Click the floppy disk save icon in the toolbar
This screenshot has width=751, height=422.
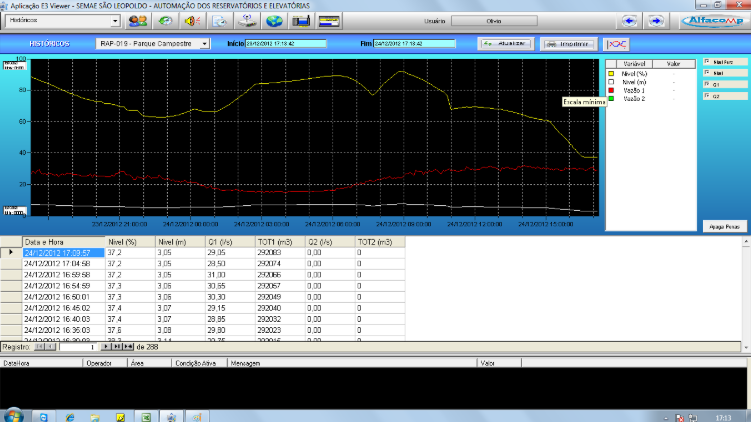(x=299, y=20)
